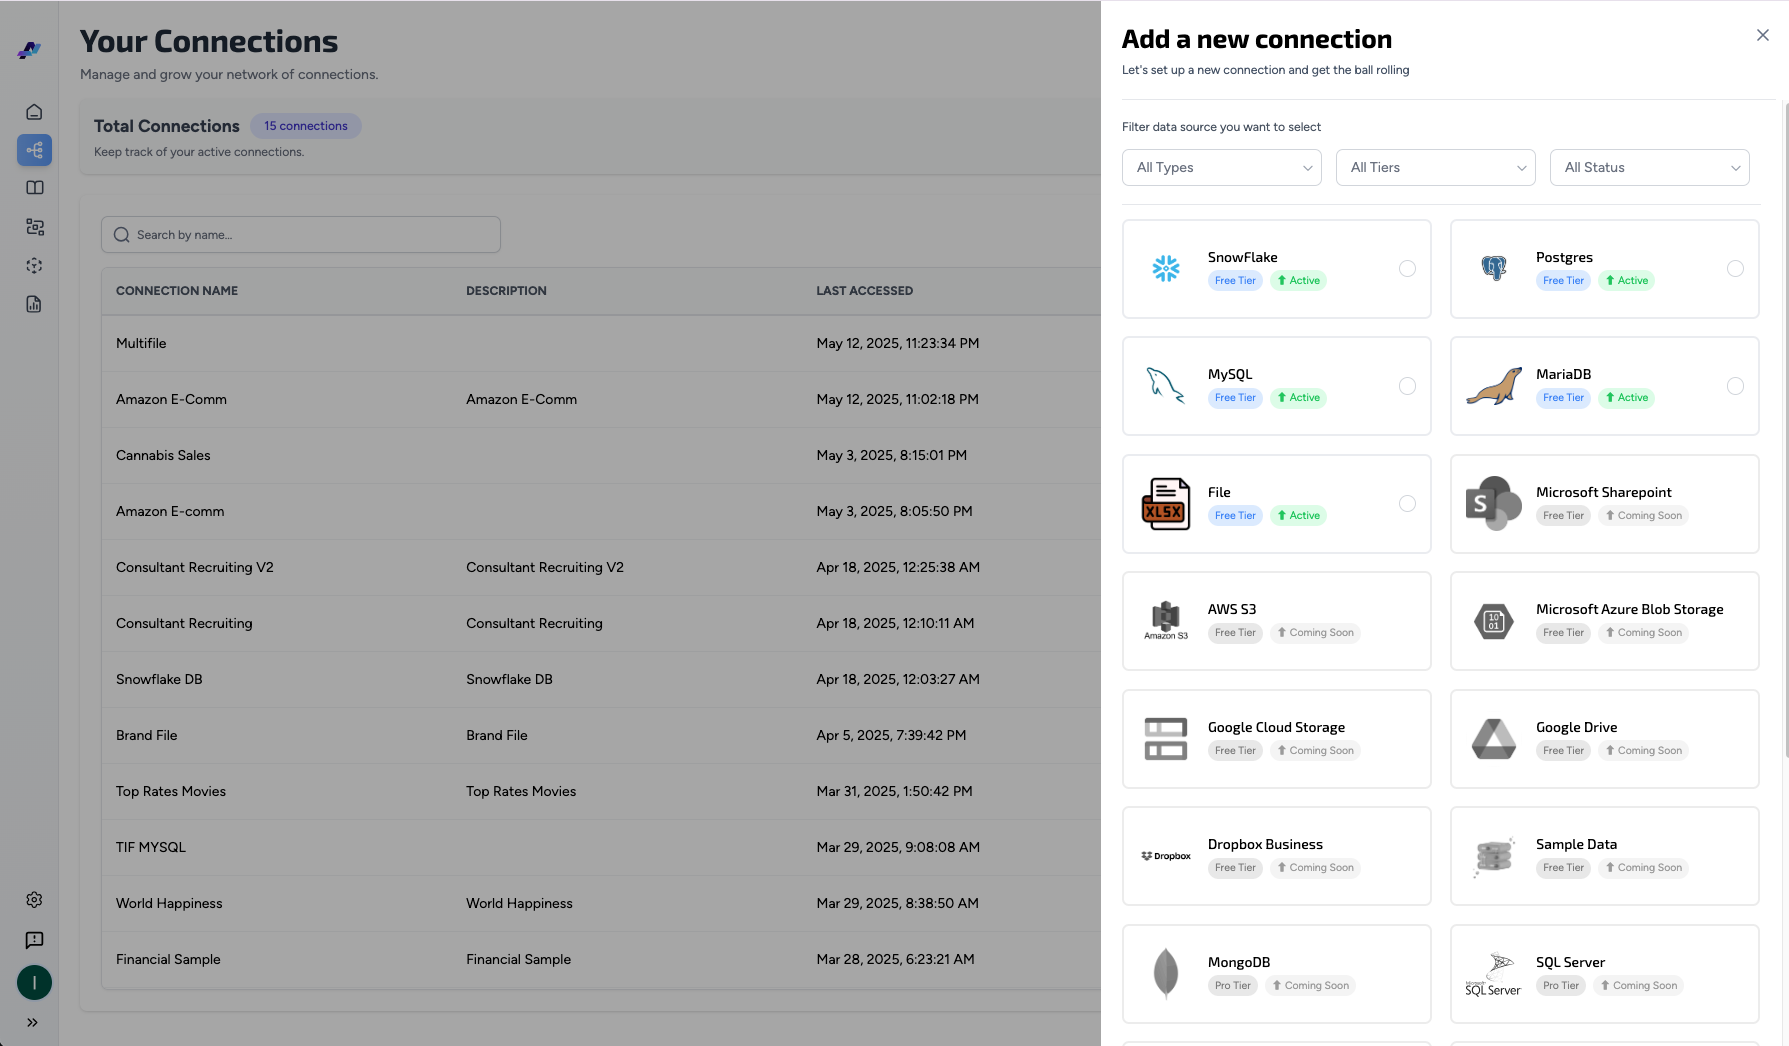Click the user avatar I

pos(34,982)
